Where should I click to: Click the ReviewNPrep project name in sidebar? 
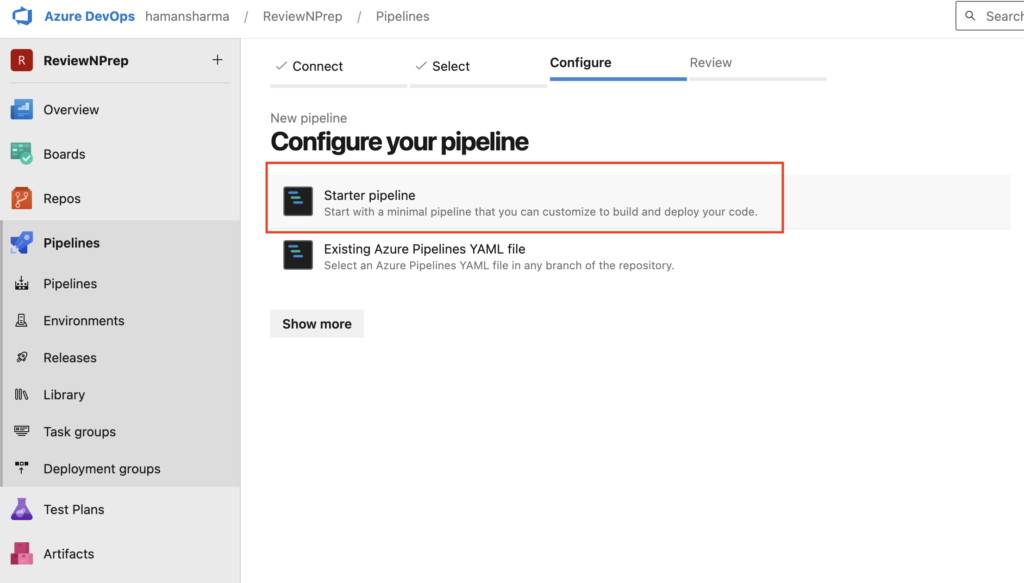pos(86,61)
